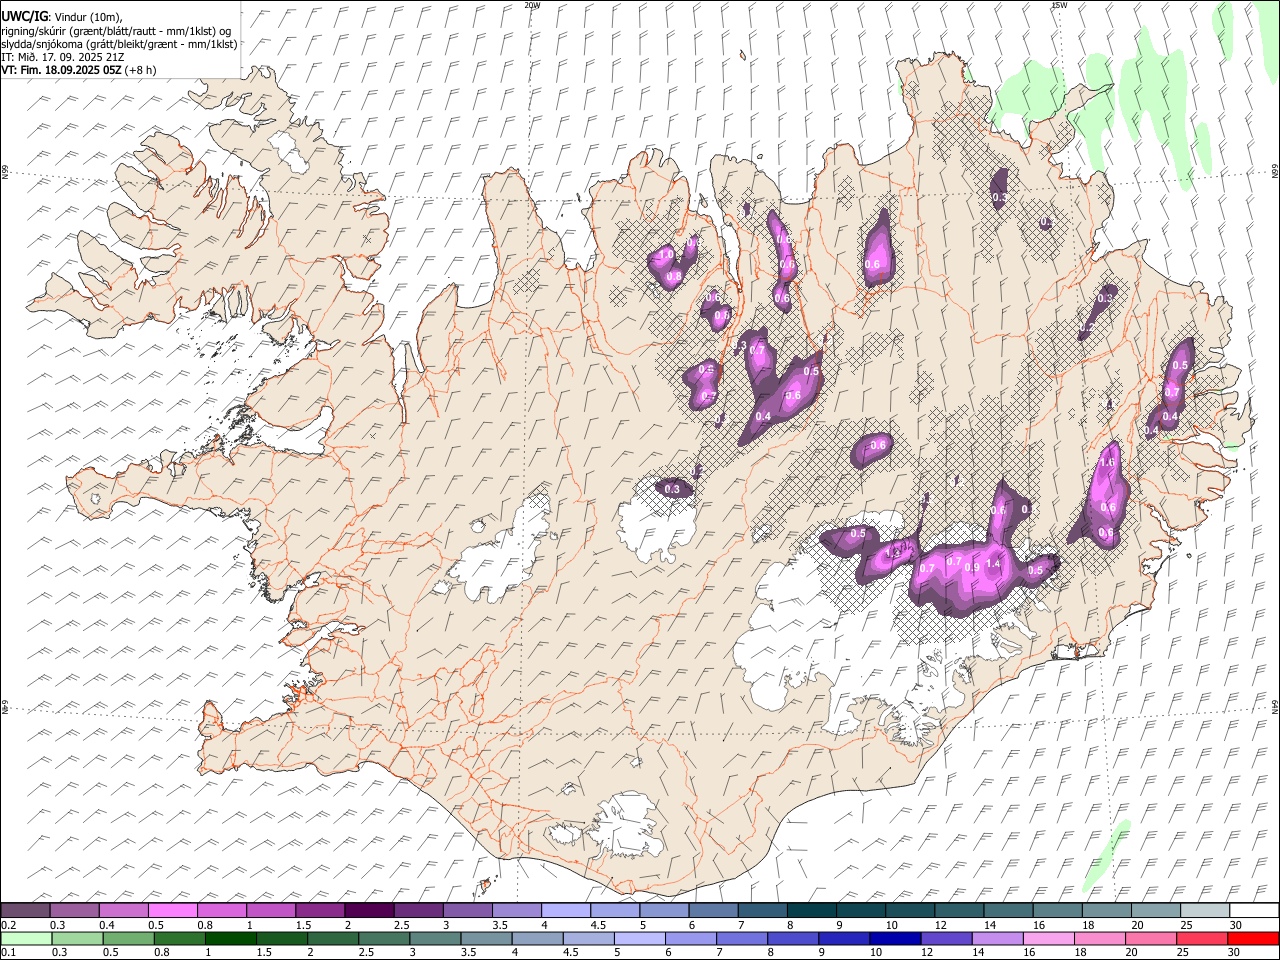Click the "IT: Mið. 17. 09. 2025 21Z" line
This screenshot has height=960, width=1280.
click(63, 57)
